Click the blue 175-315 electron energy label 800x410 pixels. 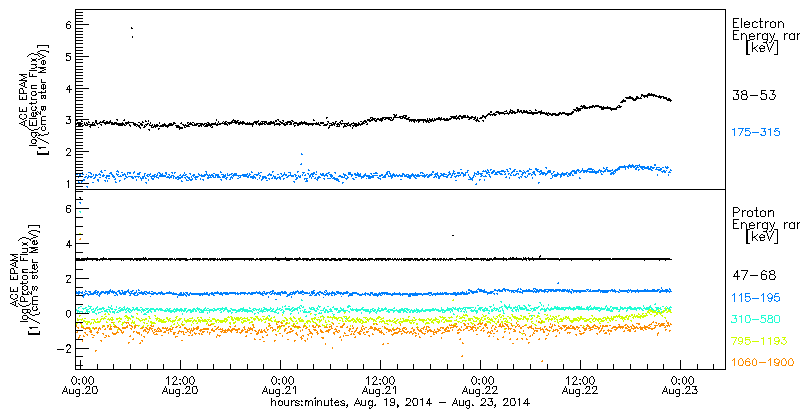click(756, 133)
